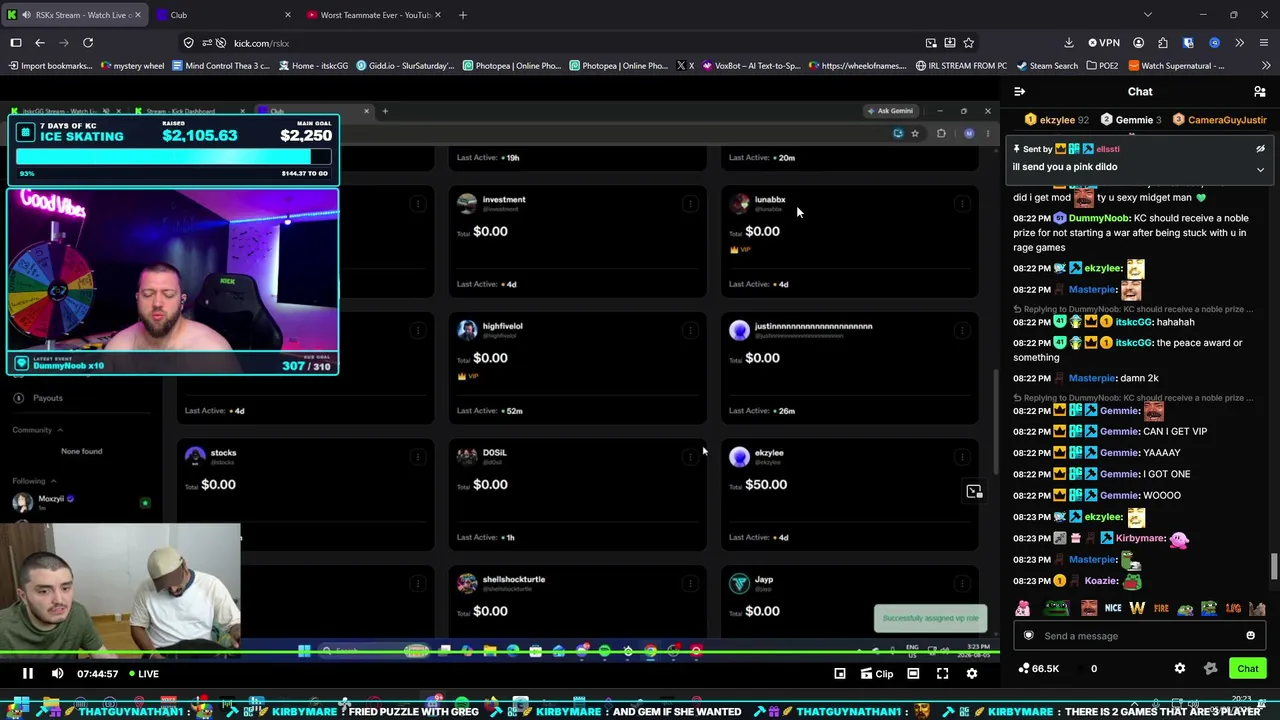Hide the pinned message with the eye icon
1280x720 pixels.
tap(1260, 149)
